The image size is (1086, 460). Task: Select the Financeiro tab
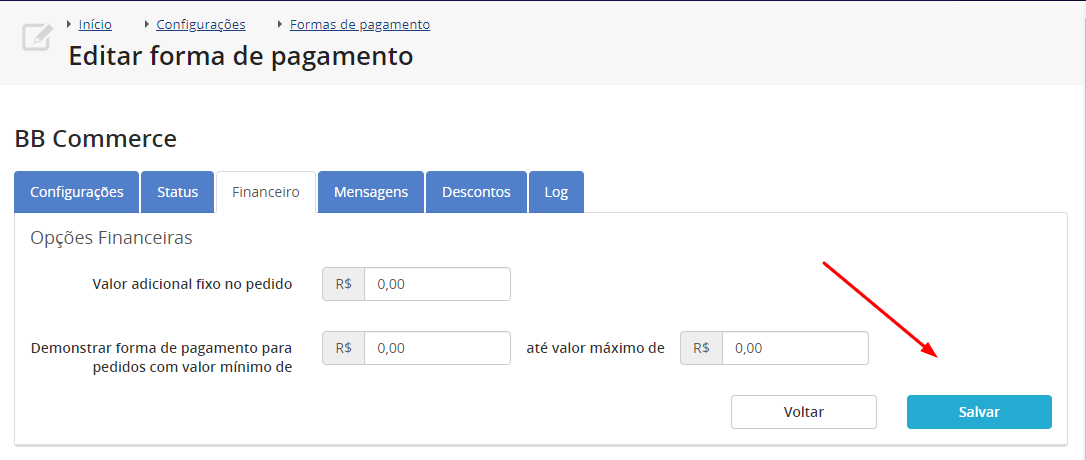tap(266, 192)
